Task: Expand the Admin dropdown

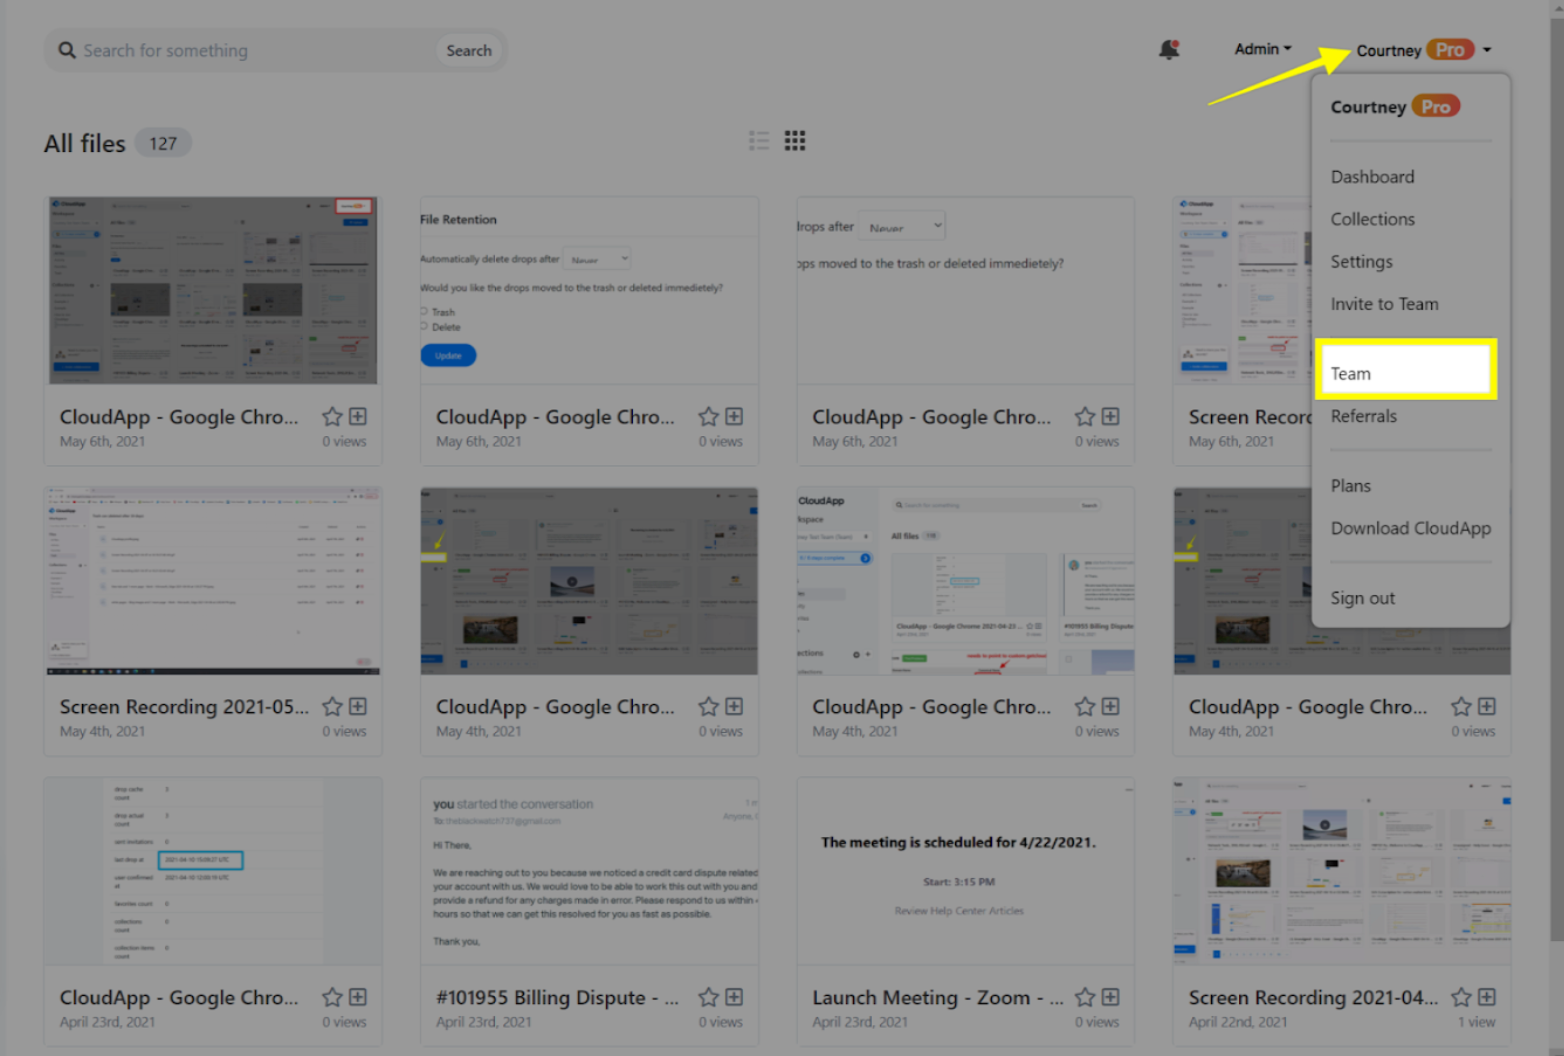Action: (1263, 49)
